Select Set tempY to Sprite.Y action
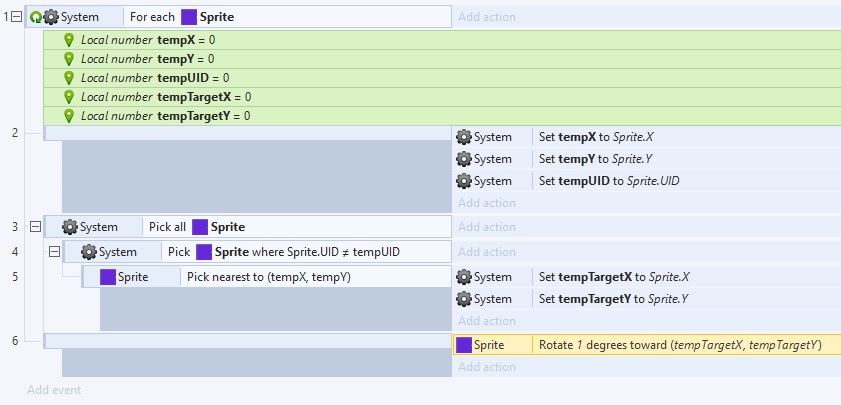The width and height of the screenshot is (841, 405). (x=647, y=159)
